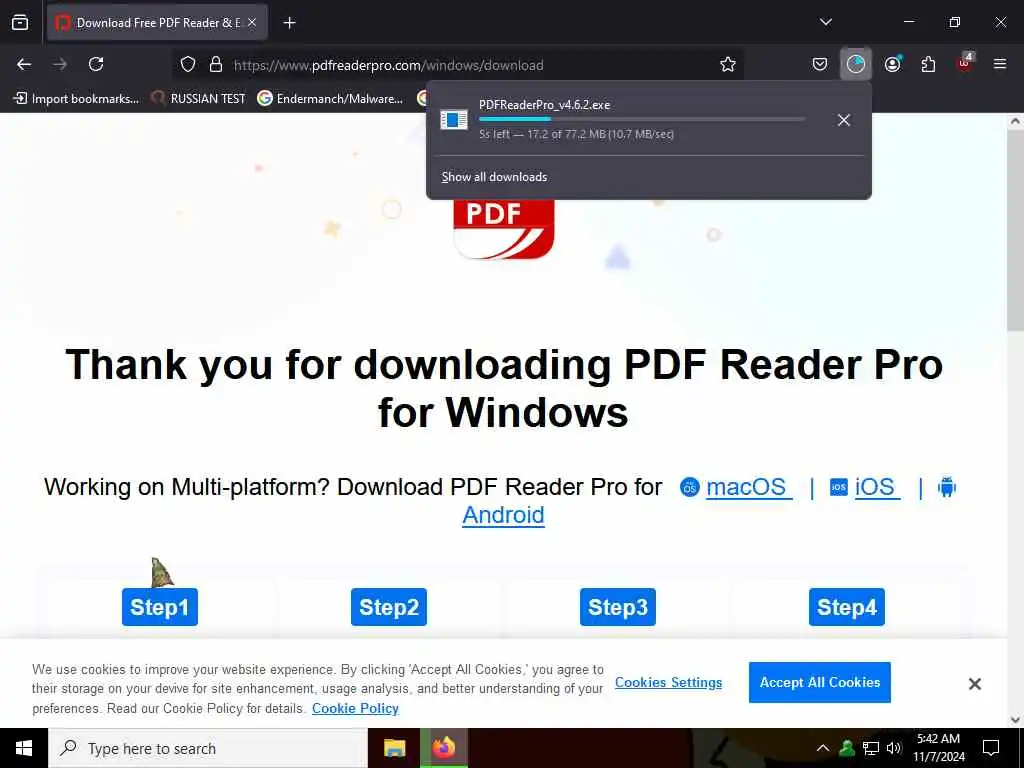Toggle the Downloads toolbar button
This screenshot has width=1024, height=768.
pyautogui.click(x=856, y=64)
